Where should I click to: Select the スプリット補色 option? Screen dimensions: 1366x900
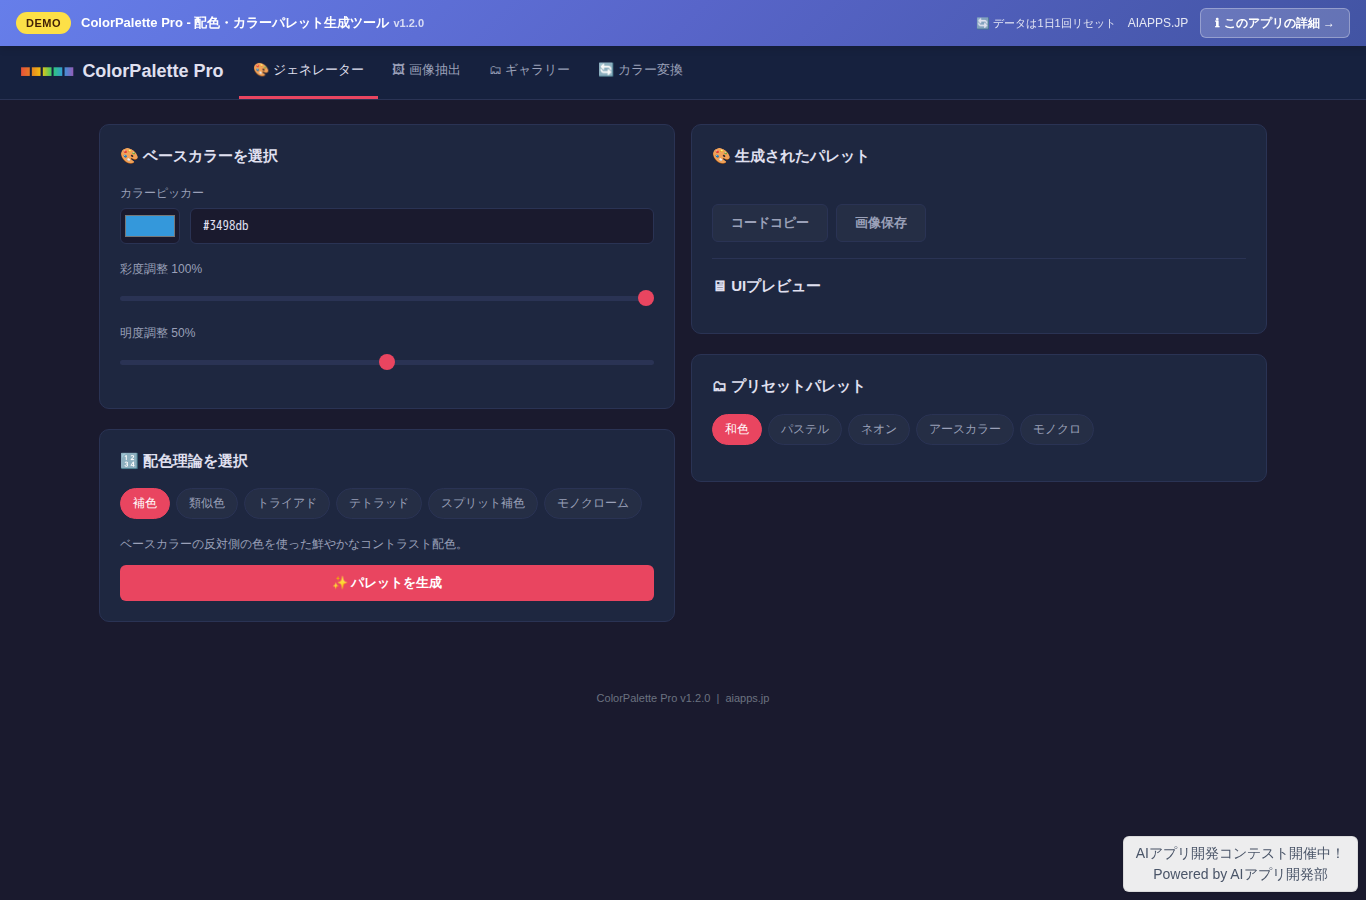[x=483, y=503]
